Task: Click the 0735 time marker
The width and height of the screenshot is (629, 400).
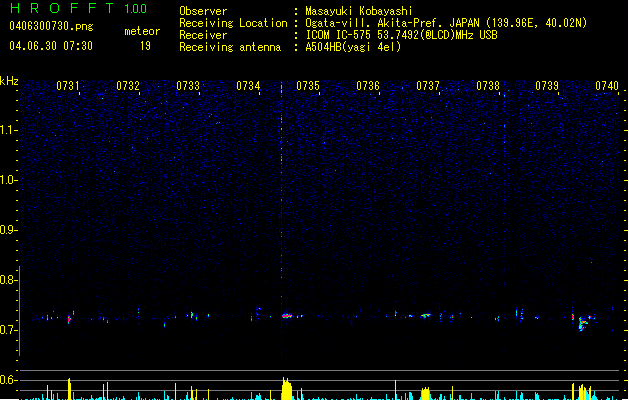Action: pyautogui.click(x=308, y=86)
